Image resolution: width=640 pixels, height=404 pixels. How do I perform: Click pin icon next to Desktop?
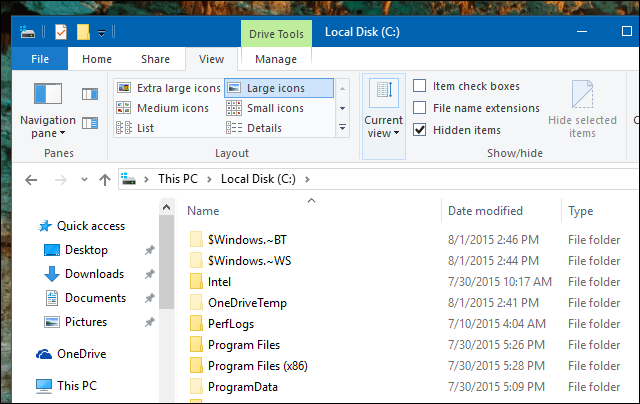click(149, 250)
